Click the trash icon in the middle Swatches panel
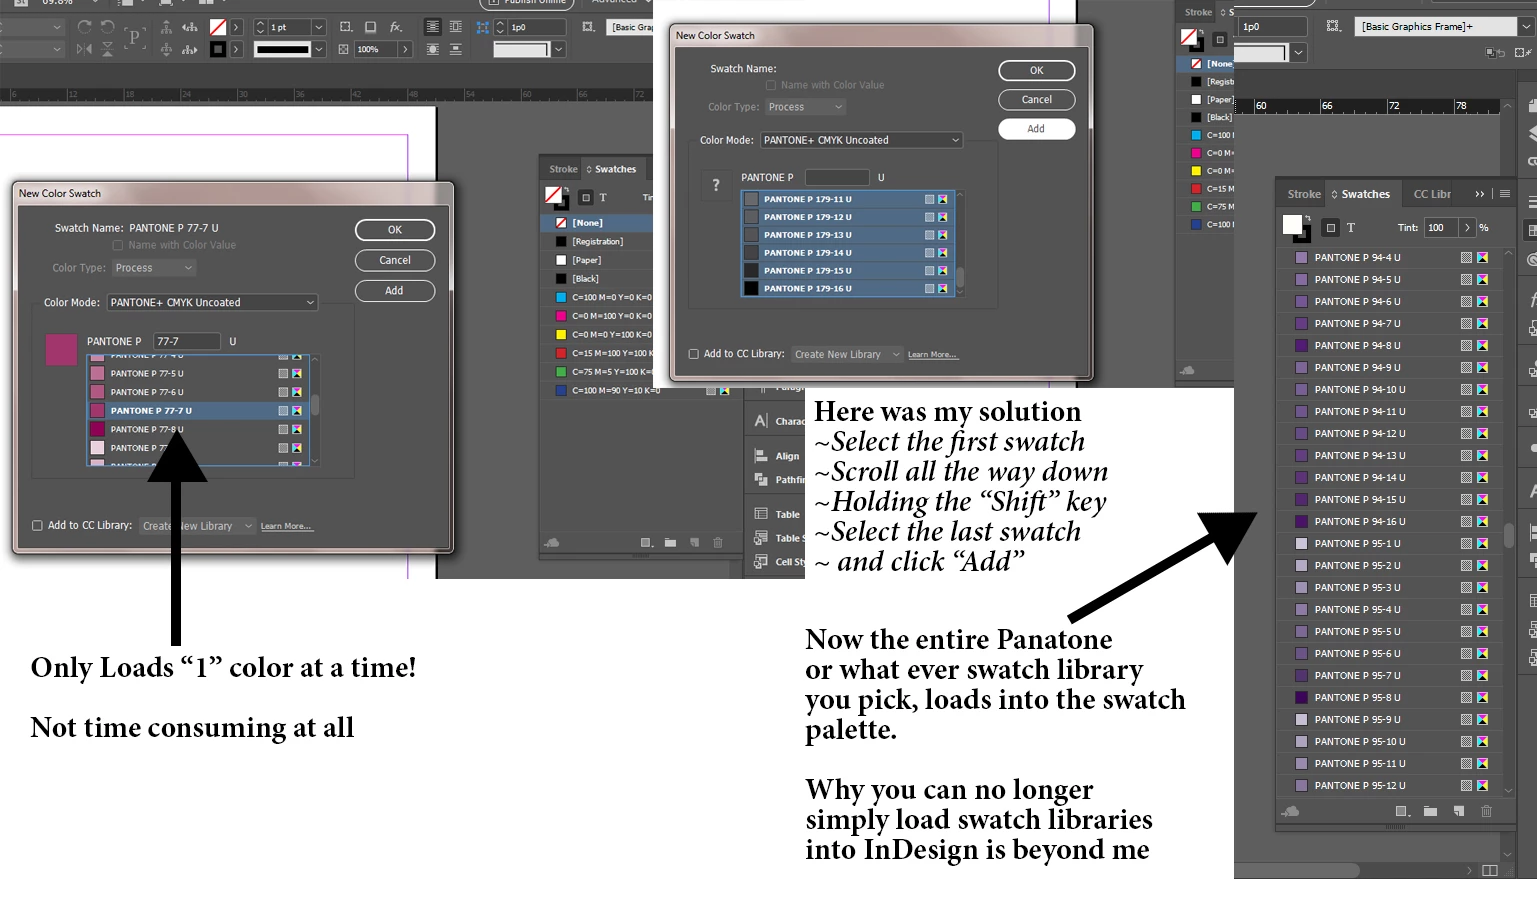1537x900 pixels. (x=718, y=543)
